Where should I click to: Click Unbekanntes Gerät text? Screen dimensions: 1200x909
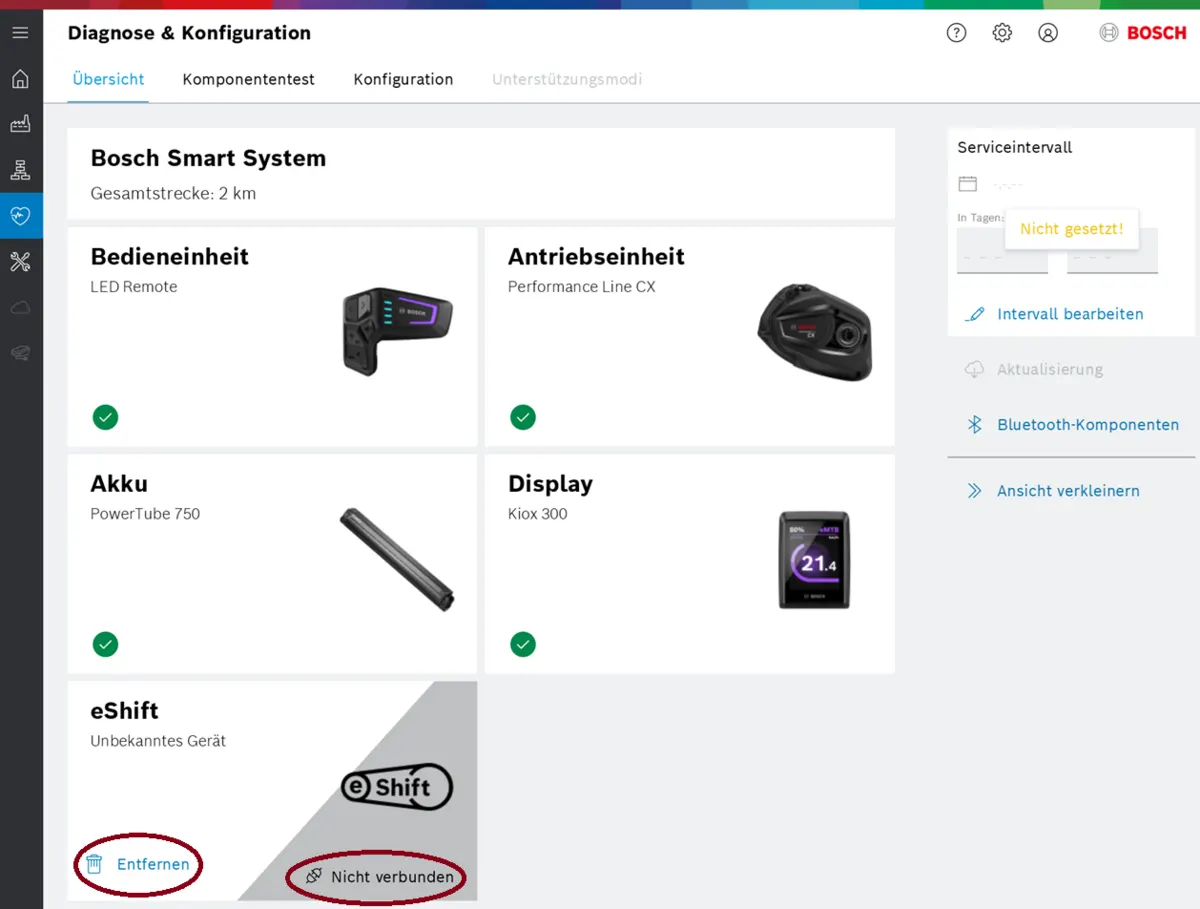point(158,741)
